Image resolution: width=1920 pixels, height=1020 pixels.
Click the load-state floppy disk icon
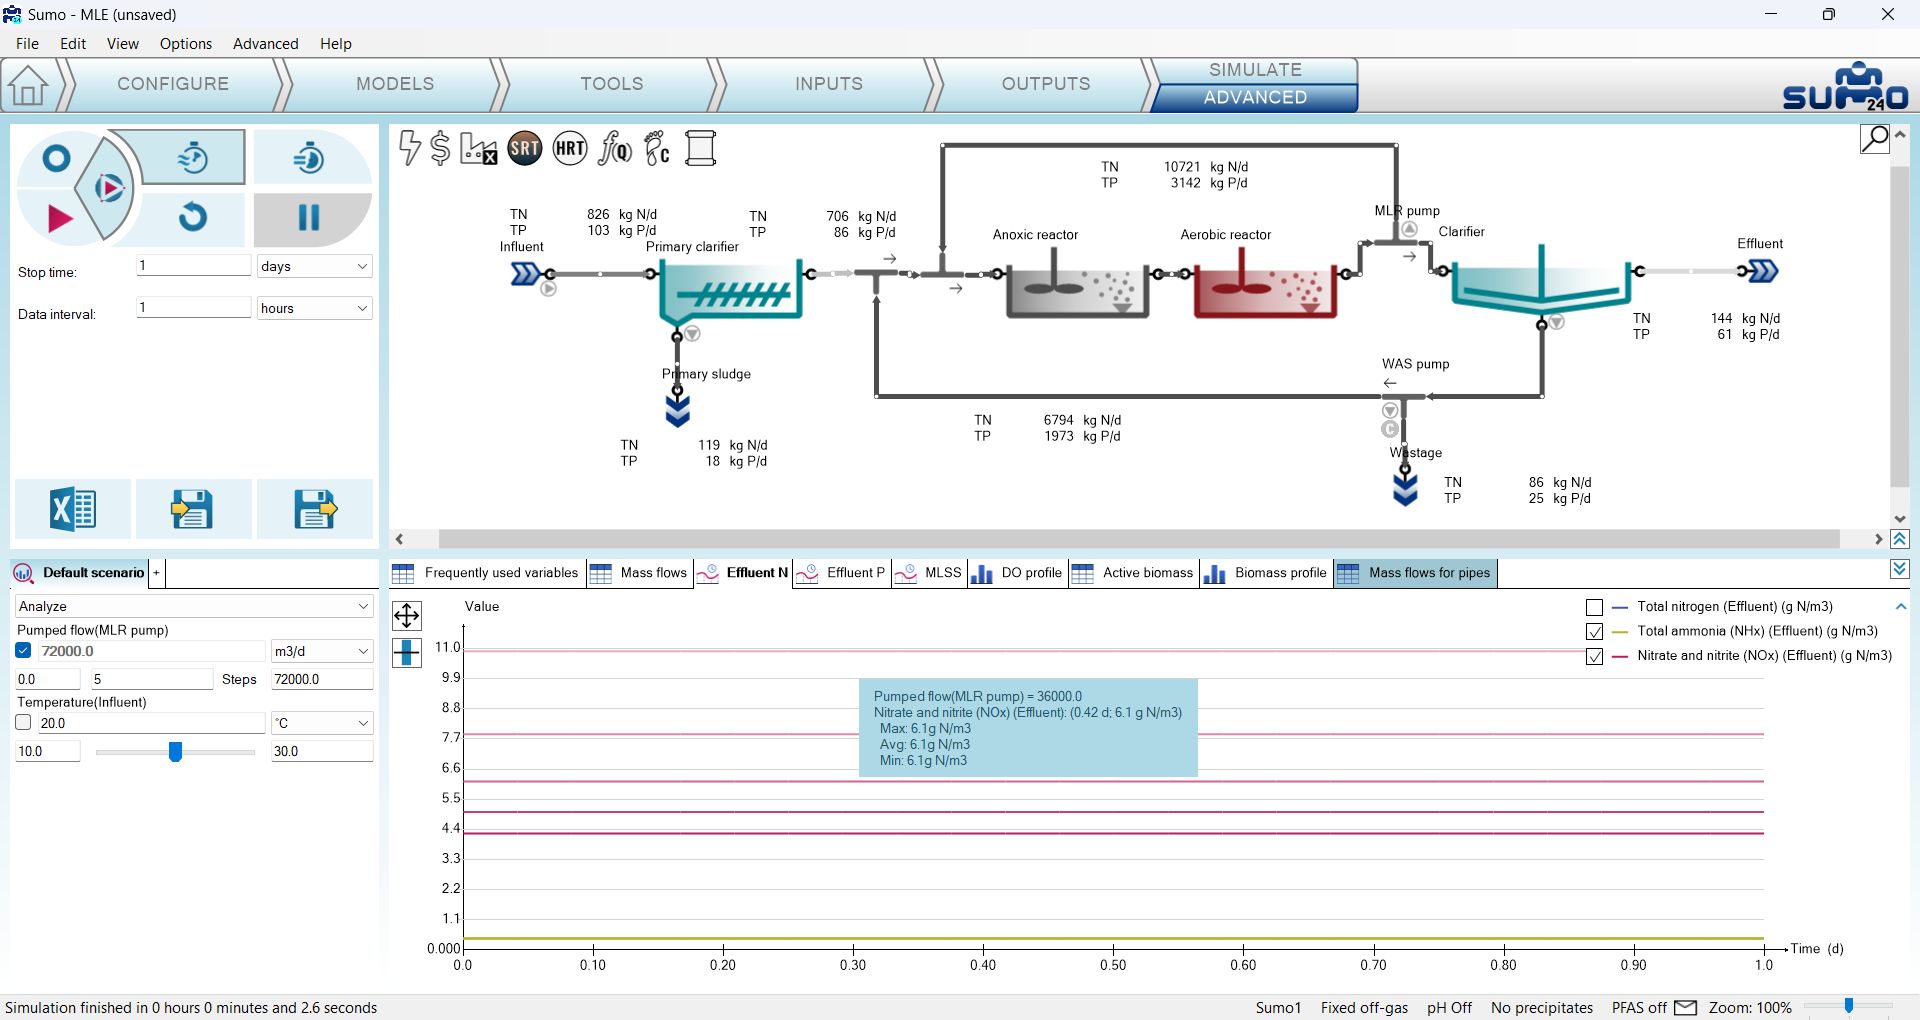[193, 509]
